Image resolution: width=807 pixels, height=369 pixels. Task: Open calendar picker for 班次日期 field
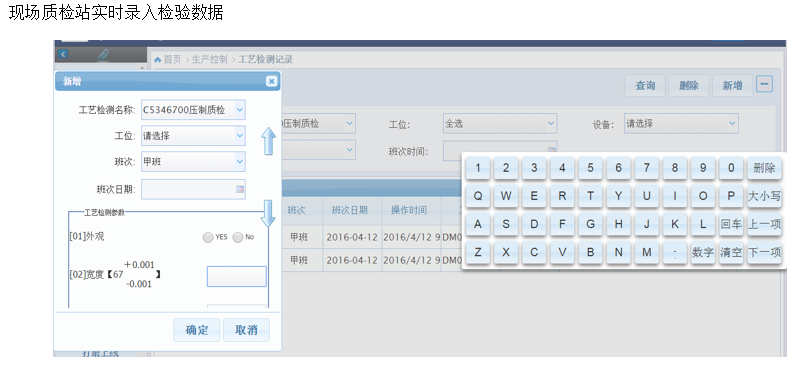click(239, 189)
